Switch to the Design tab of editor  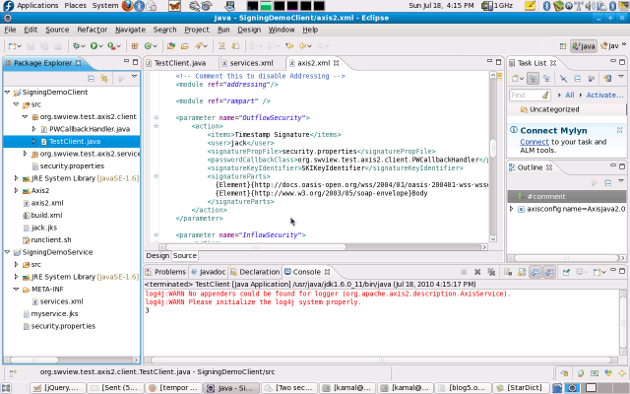click(158, 255)
